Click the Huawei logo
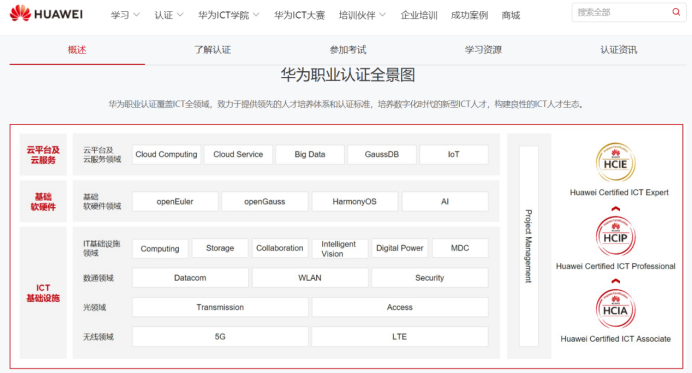Image resolution: width=692 pixels, height=373 pixels. tap(46, 14)
